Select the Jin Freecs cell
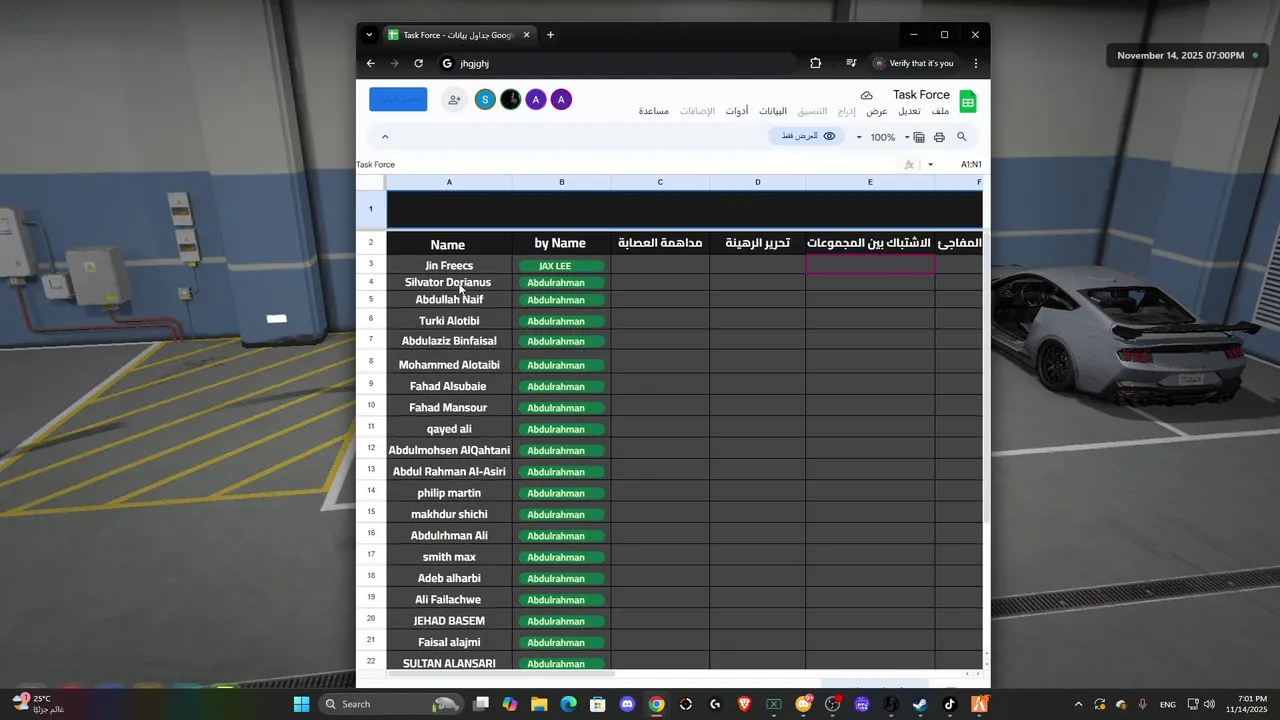This screenshot has width=1280, height=720. 449,265
